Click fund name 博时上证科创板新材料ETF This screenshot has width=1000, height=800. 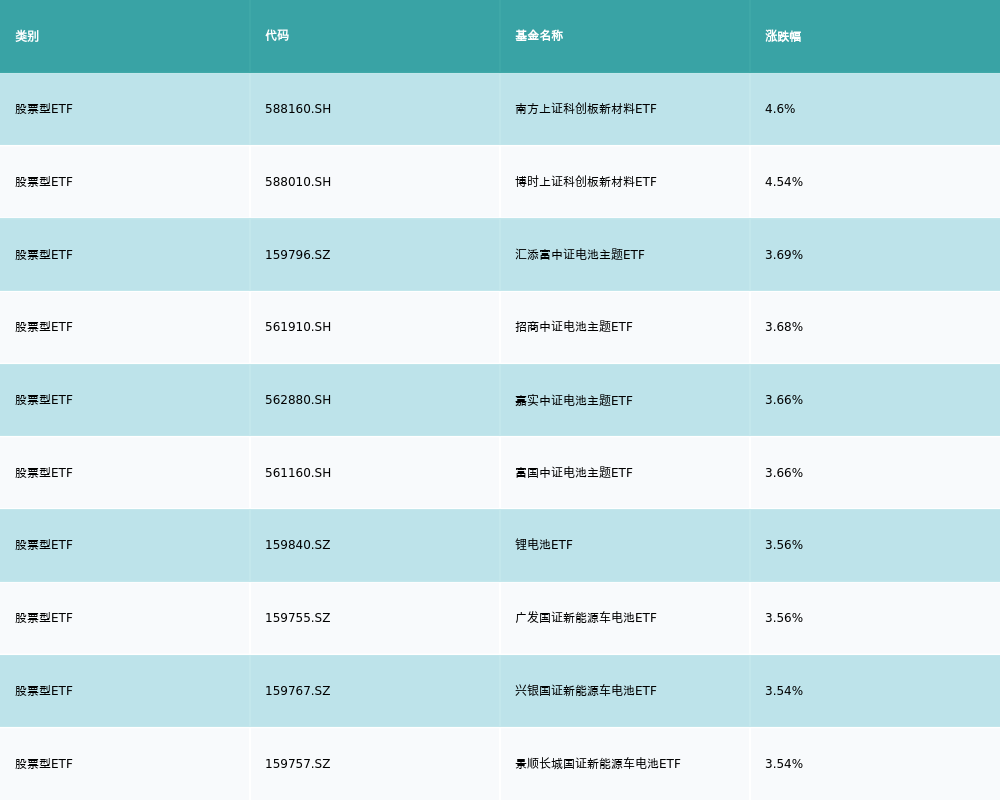pos(585,182)
